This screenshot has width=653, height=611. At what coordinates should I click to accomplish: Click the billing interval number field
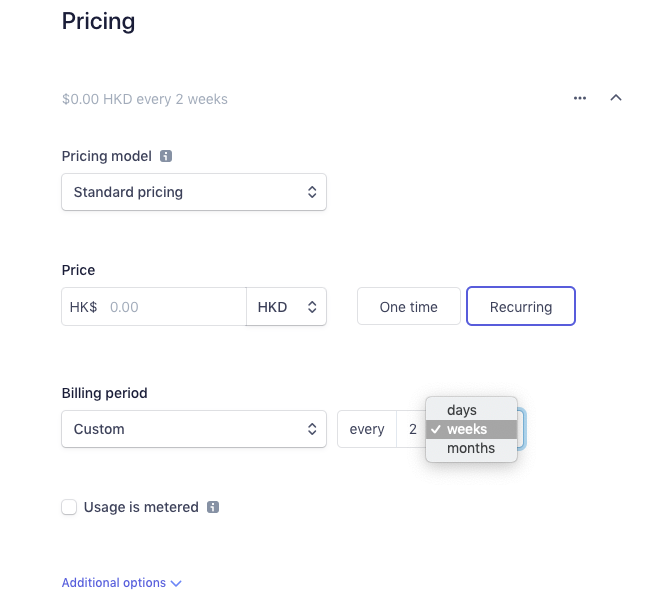tap(410, 429)
